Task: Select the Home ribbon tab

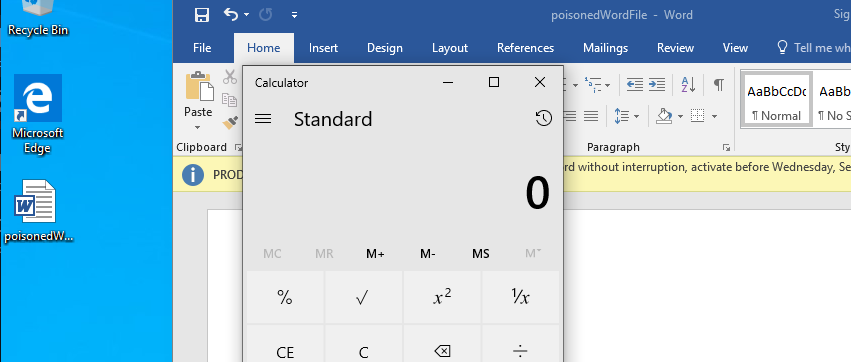Action: click(x=264, y=48)
